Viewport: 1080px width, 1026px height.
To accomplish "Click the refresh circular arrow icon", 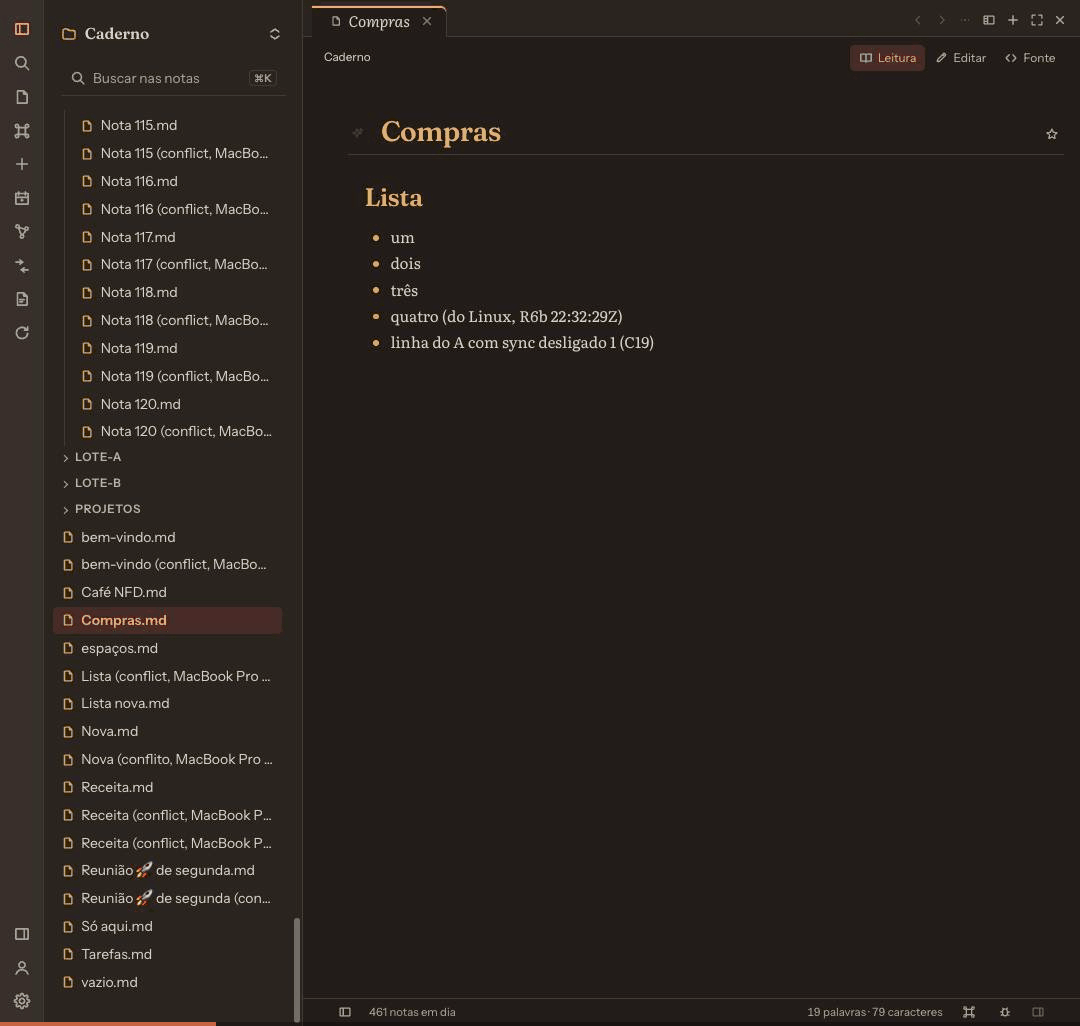I will (x=22, y=333).
